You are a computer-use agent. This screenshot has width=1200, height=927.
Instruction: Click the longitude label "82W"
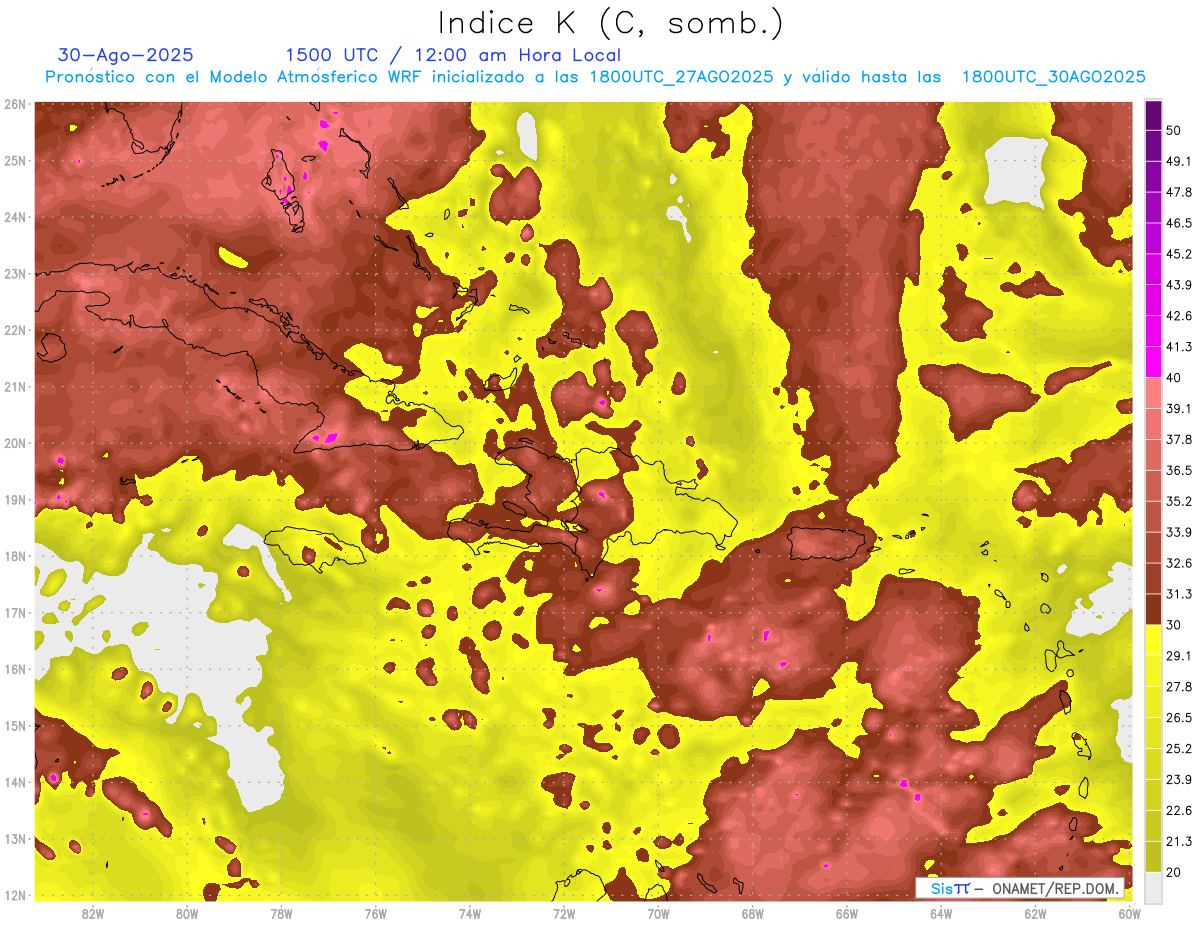pyautogui.click(x=93, y=913)
